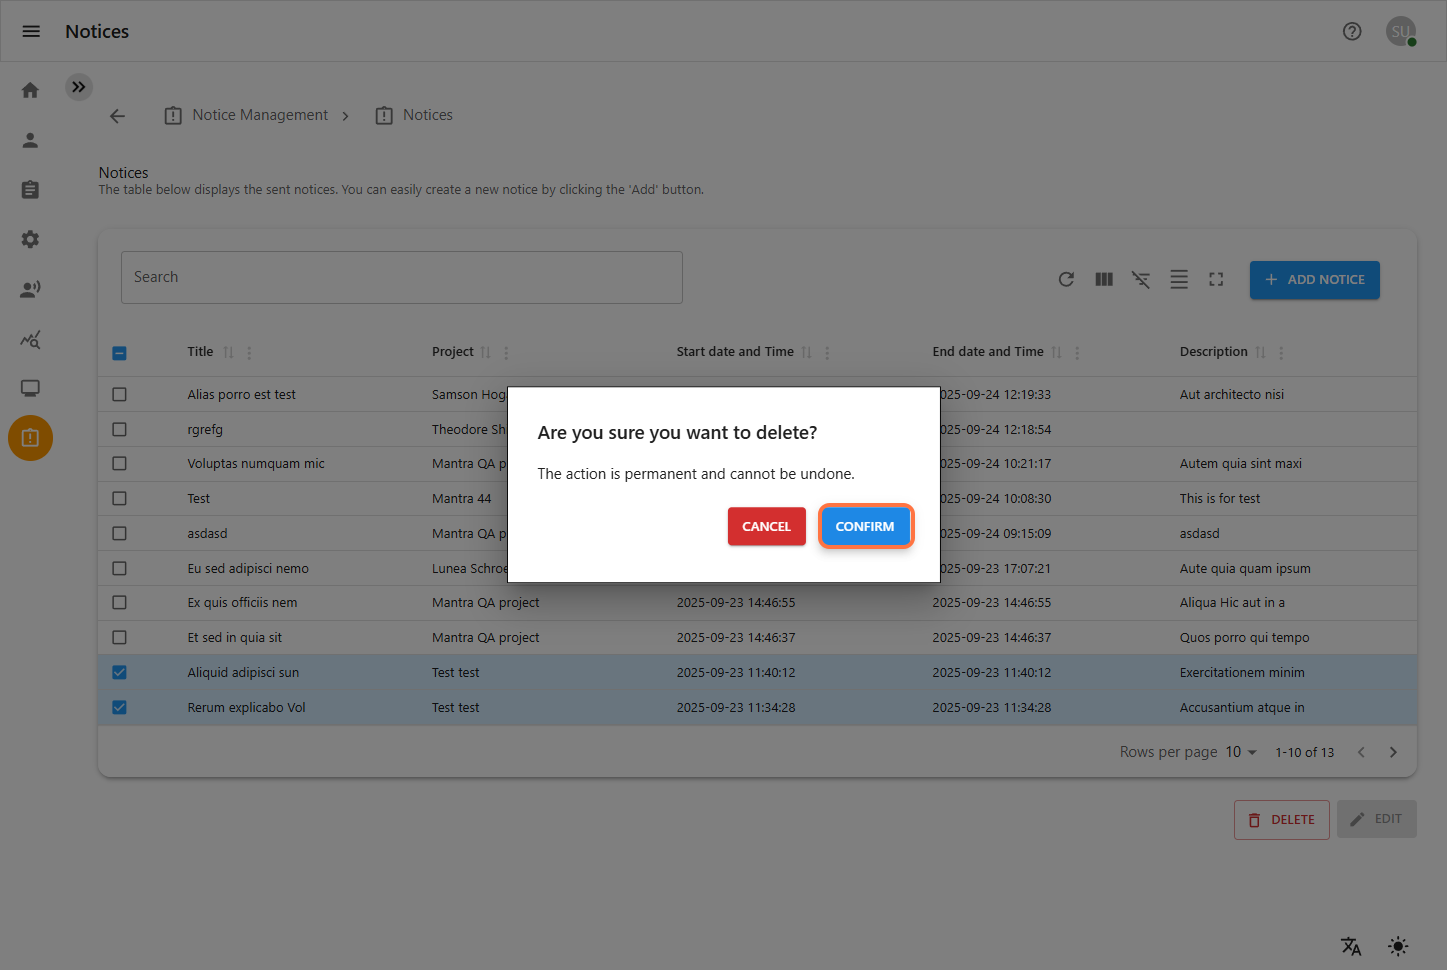Confirm the delete action

866,526
